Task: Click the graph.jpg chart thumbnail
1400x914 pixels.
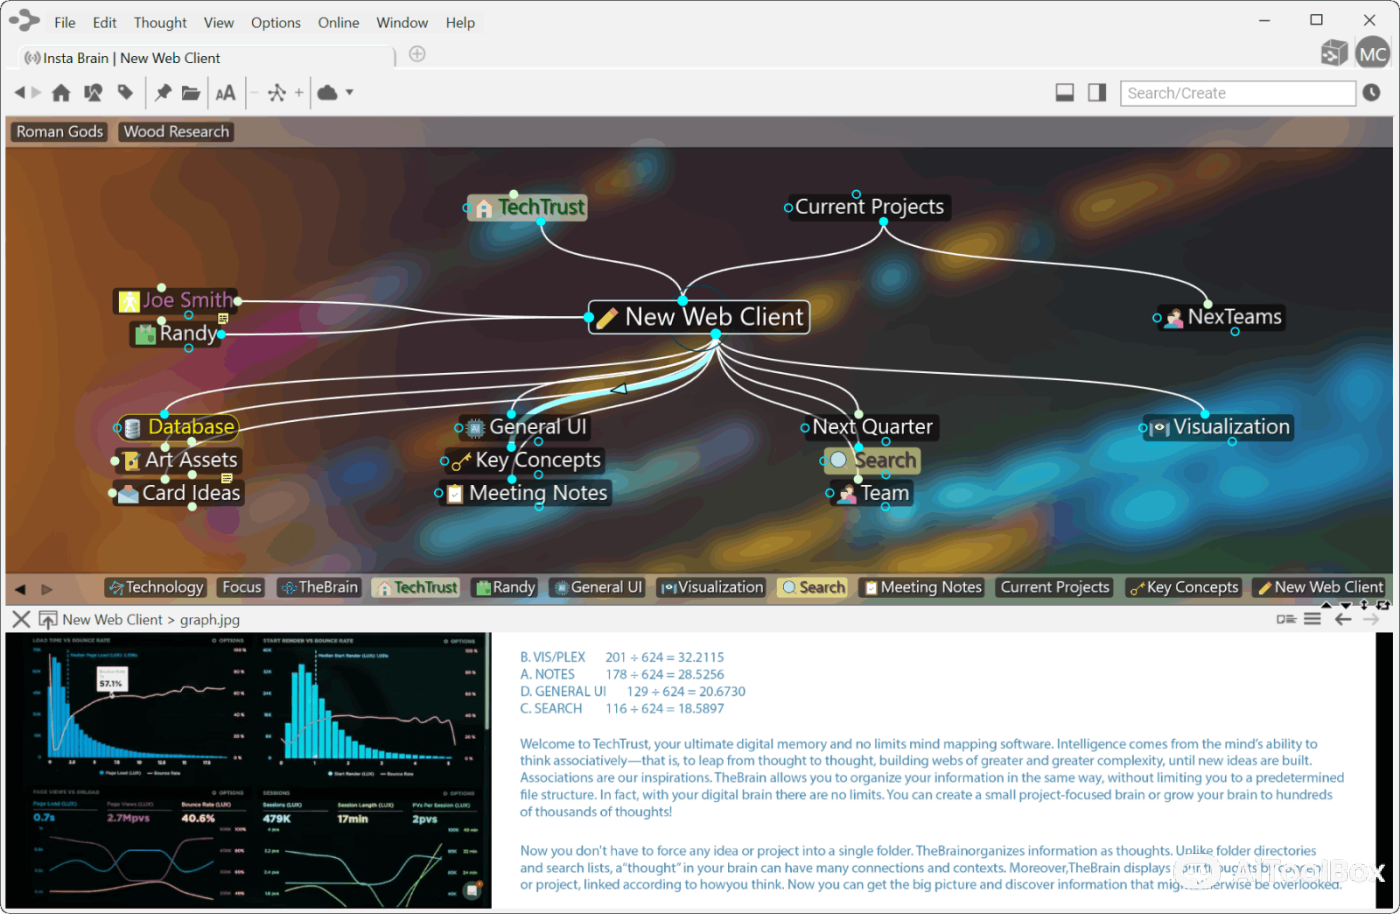Action: click(247, 770)
